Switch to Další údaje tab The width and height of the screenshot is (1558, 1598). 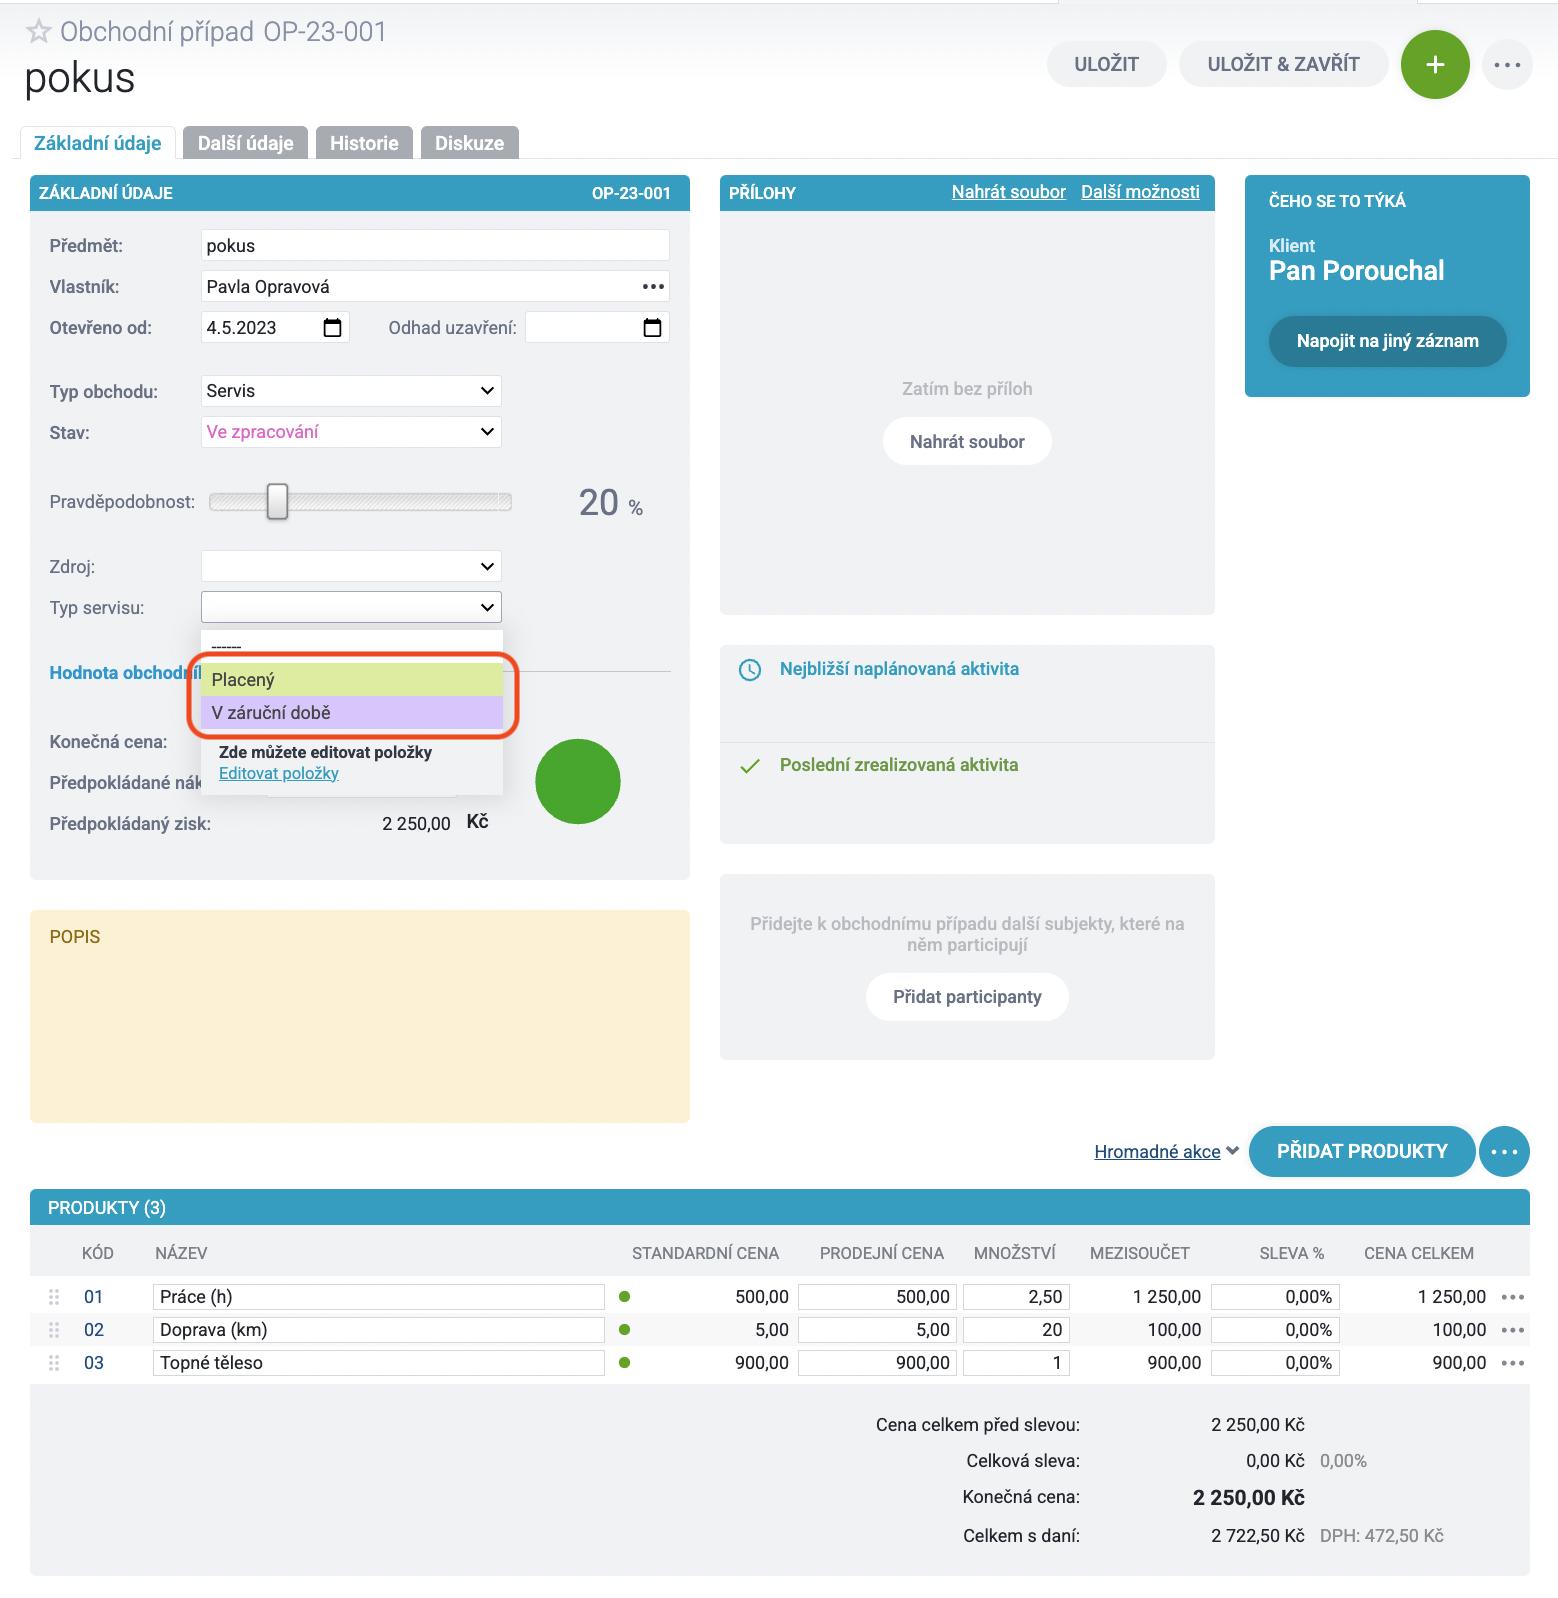tap(245, 143)
